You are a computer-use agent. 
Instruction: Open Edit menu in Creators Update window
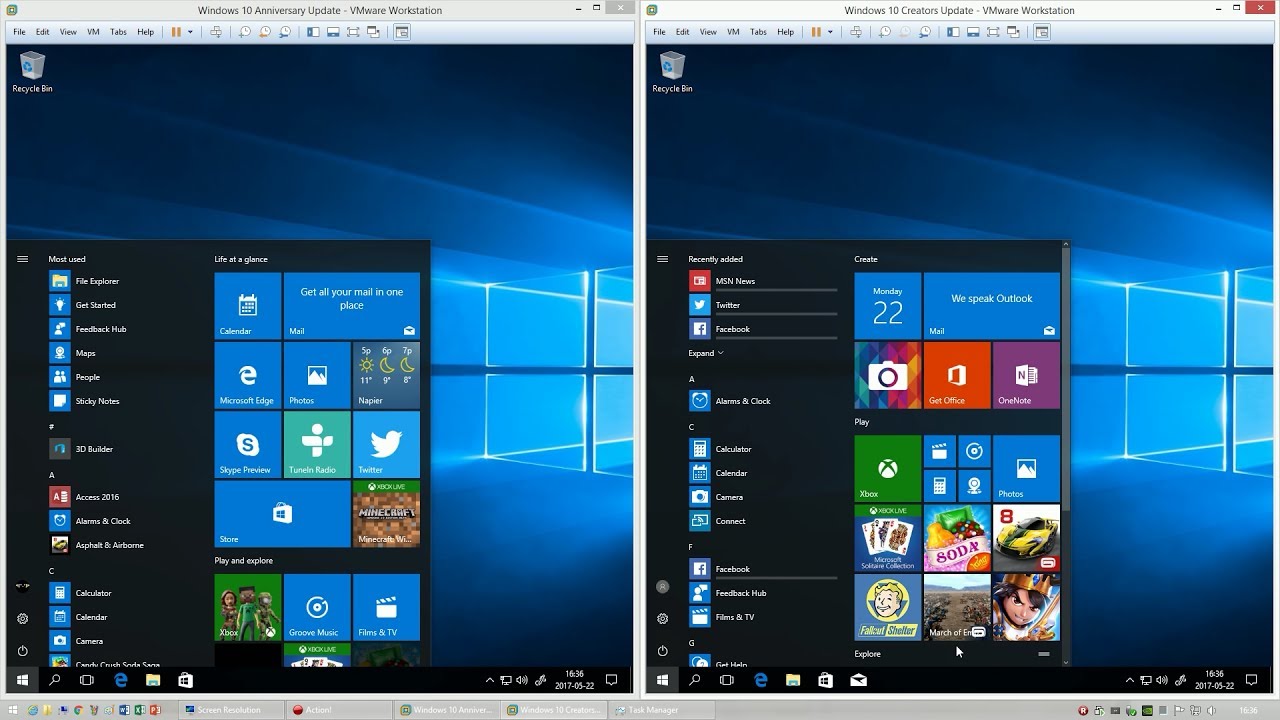(x=682, y=32)
